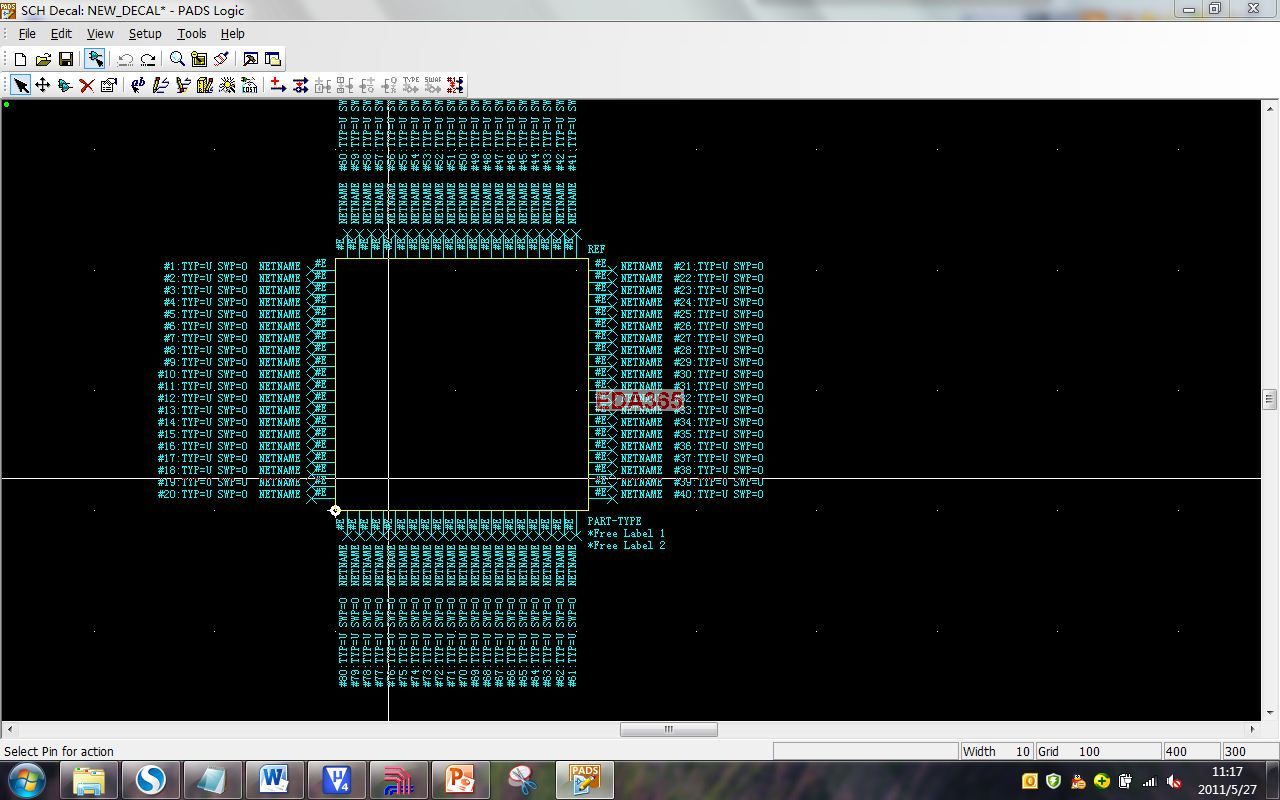
Task: Switch to PowerPoint on the taskbar
Action: tap(459, 780)
